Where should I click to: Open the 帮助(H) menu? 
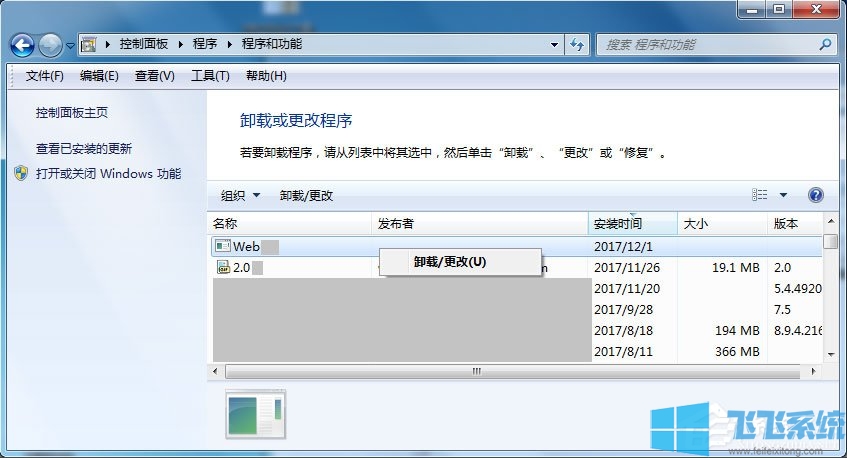coord(266,76)
